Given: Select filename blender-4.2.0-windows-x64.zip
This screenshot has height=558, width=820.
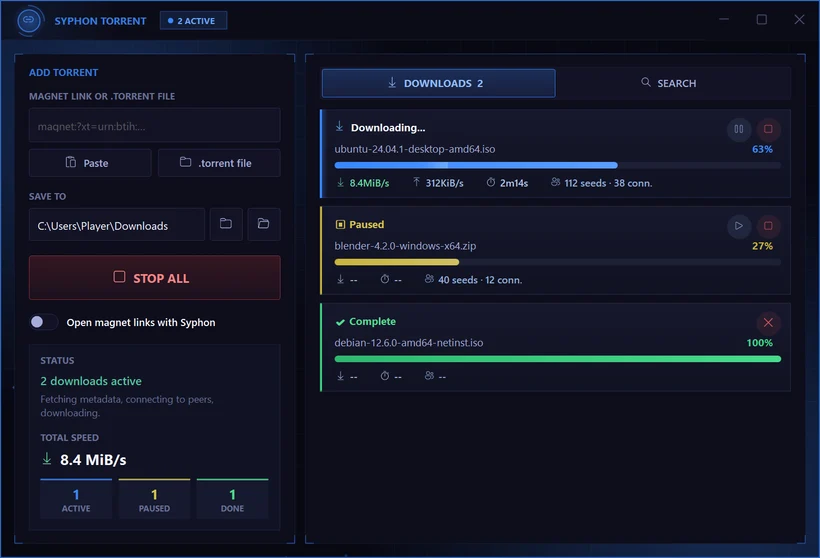Looking at the screenshot, I should 405,246.
